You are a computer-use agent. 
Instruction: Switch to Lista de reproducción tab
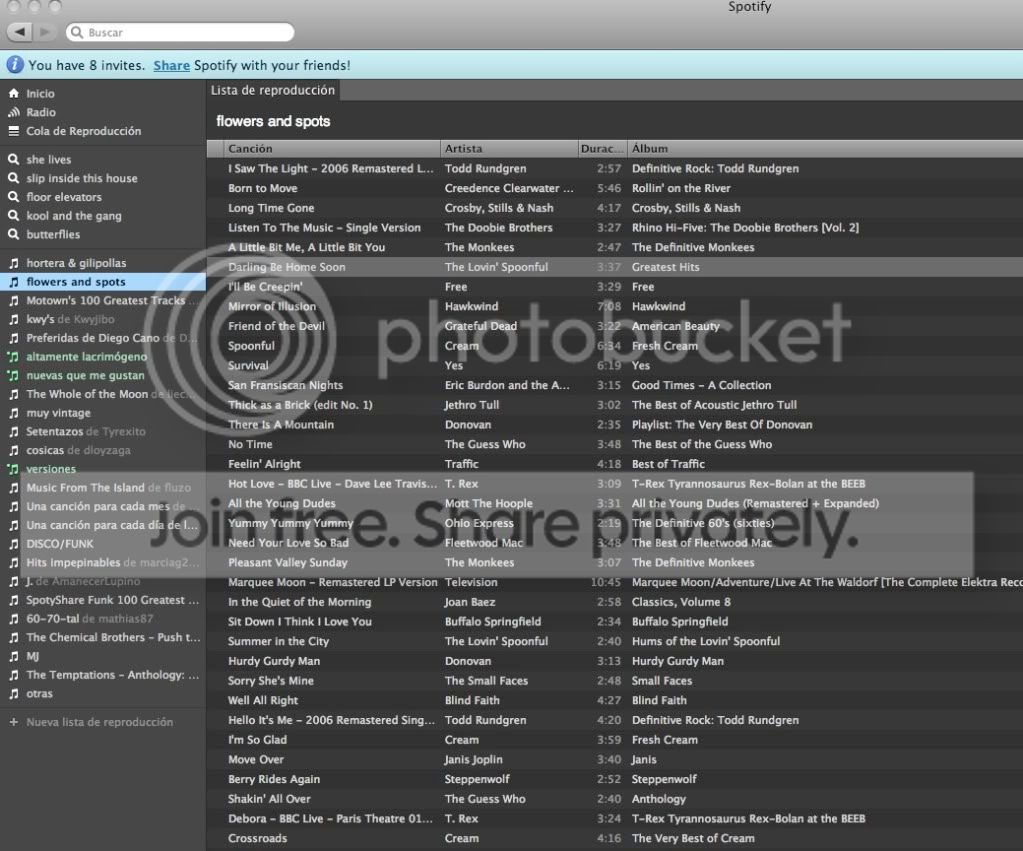coord(272,90)
